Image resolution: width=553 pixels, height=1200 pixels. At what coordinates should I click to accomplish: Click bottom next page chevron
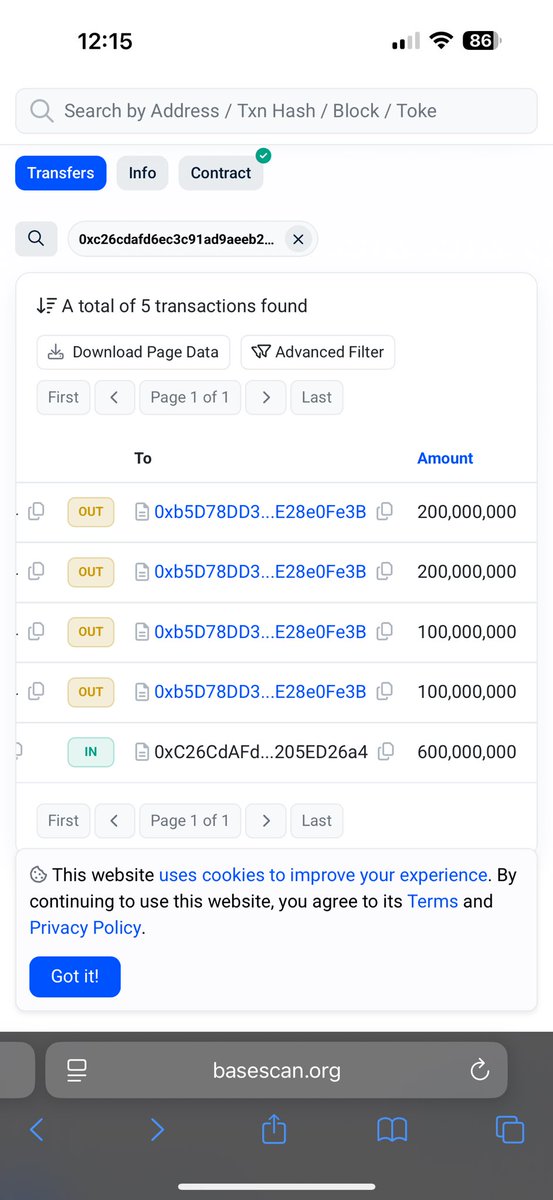click(x=266, y=820)
